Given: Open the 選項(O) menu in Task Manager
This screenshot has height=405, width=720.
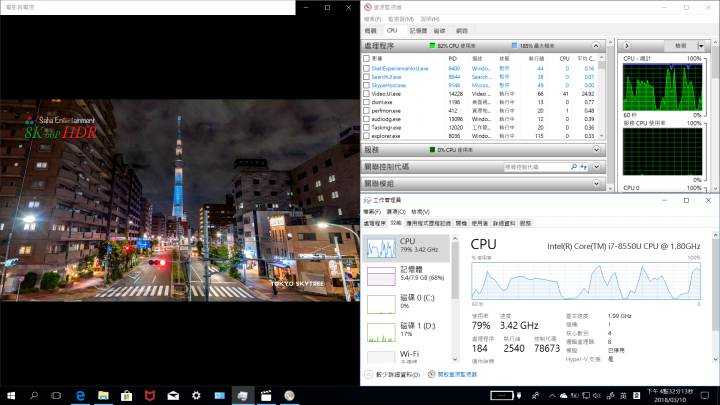Looking at the screenshot, I should (396, 212).
